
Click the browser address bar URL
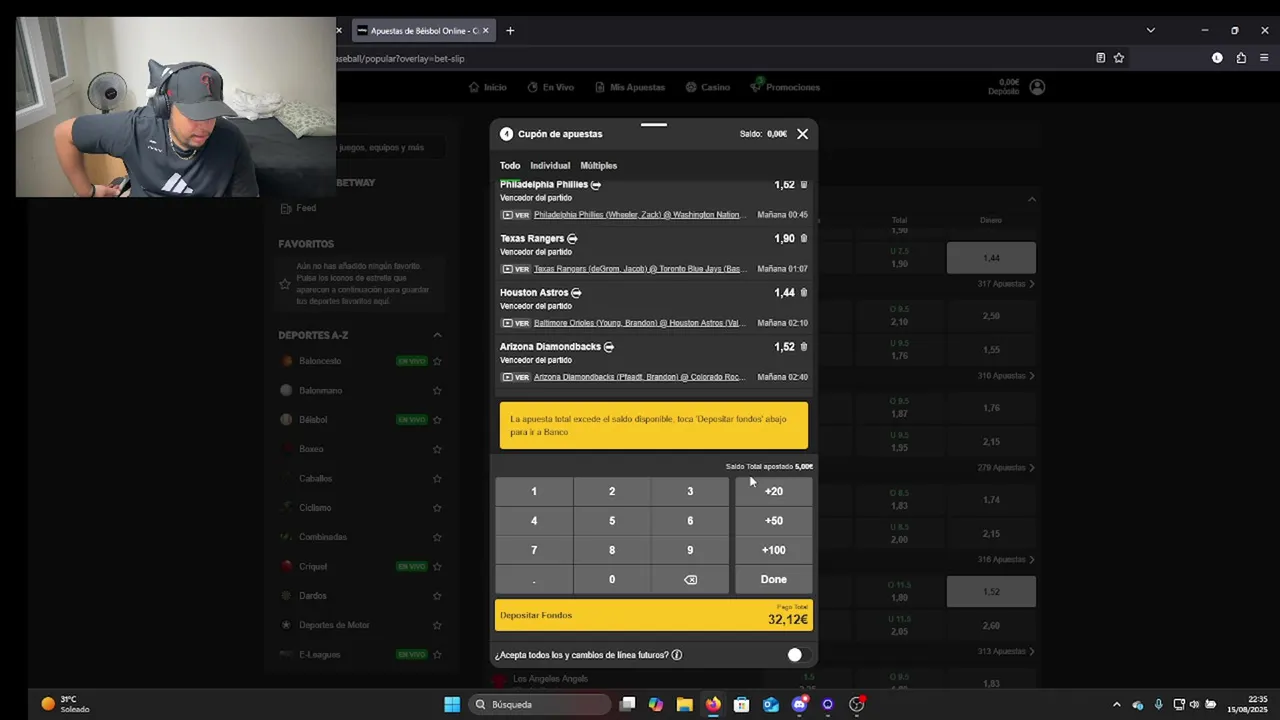pos(400,58)
